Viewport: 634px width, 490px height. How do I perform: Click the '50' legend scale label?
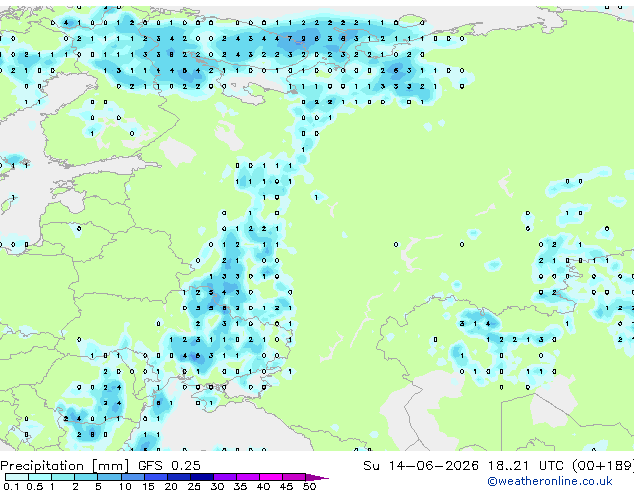[309, 486]
